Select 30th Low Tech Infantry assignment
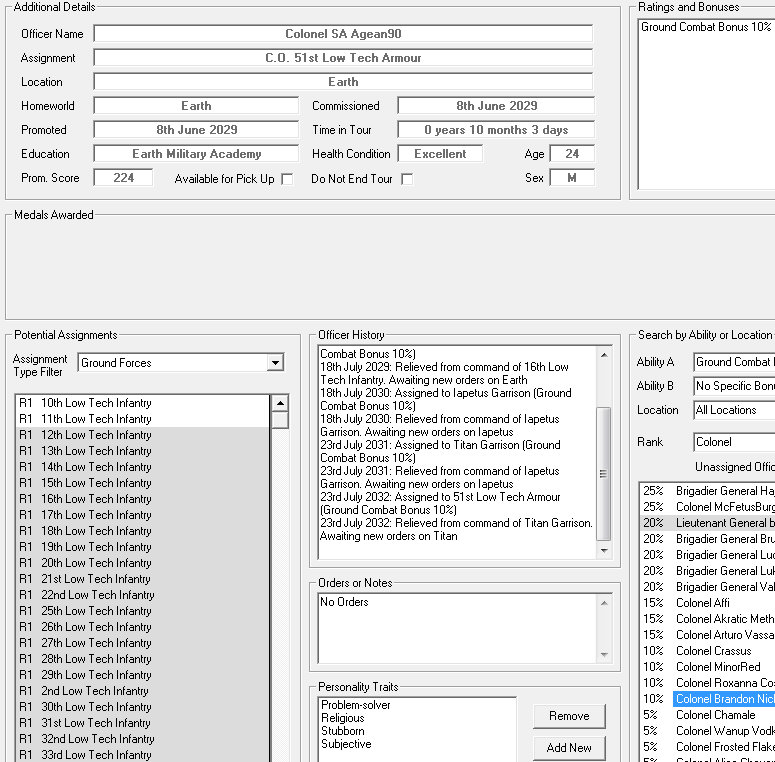Screen dimensions: 775x762 tap(143, 707)
